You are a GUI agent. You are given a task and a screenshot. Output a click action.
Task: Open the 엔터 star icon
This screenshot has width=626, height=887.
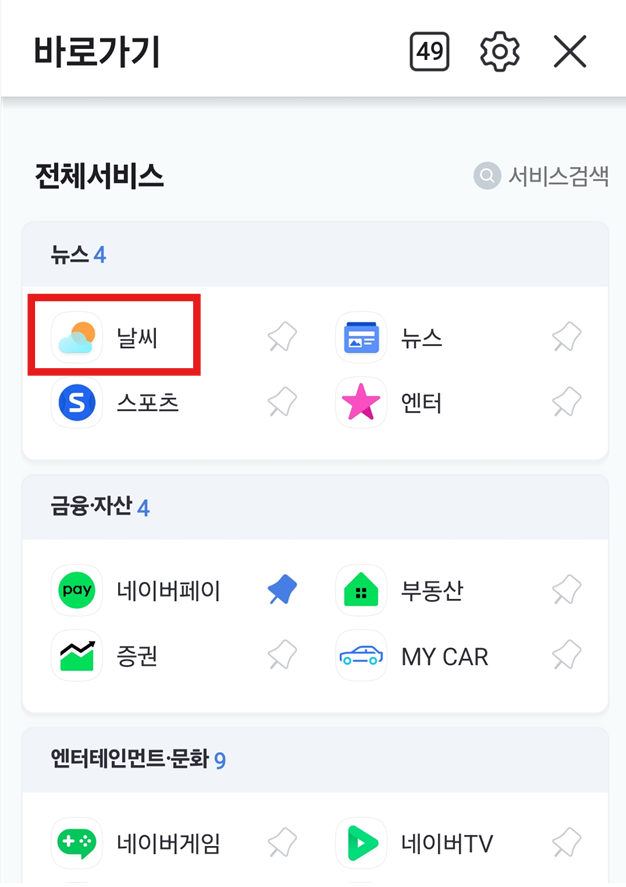point(361,403)
